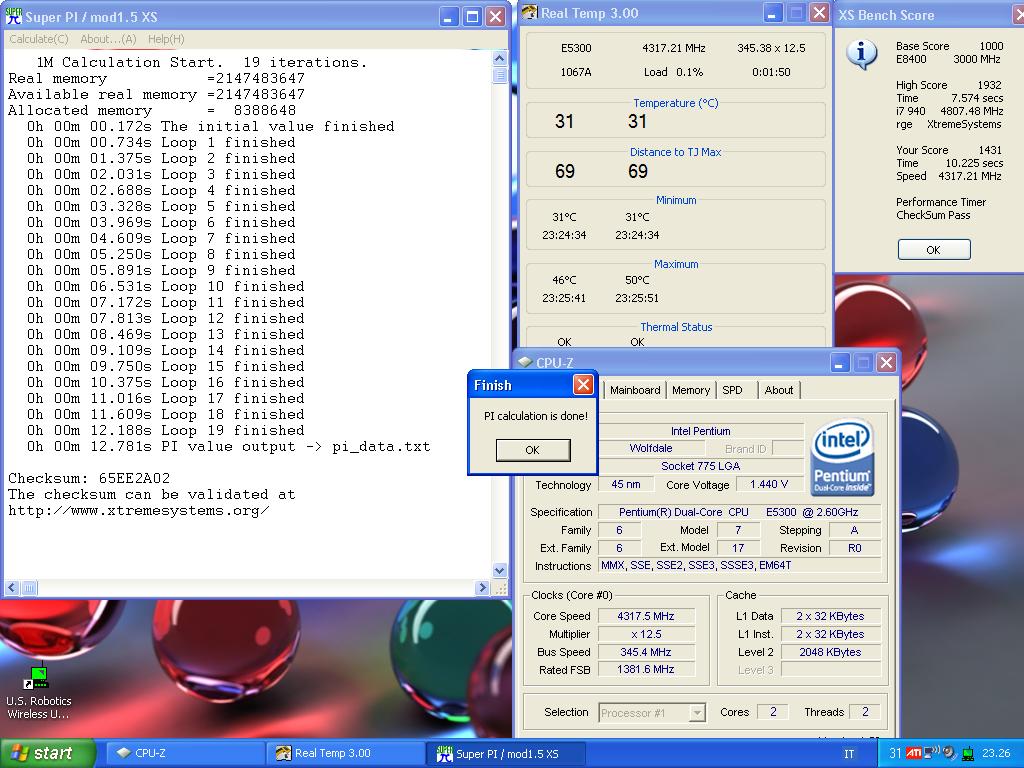The width and height of the screenshot is (1024, 768).
Task: Click the L1 Data cache value field
Action: [x=830, y=616]
